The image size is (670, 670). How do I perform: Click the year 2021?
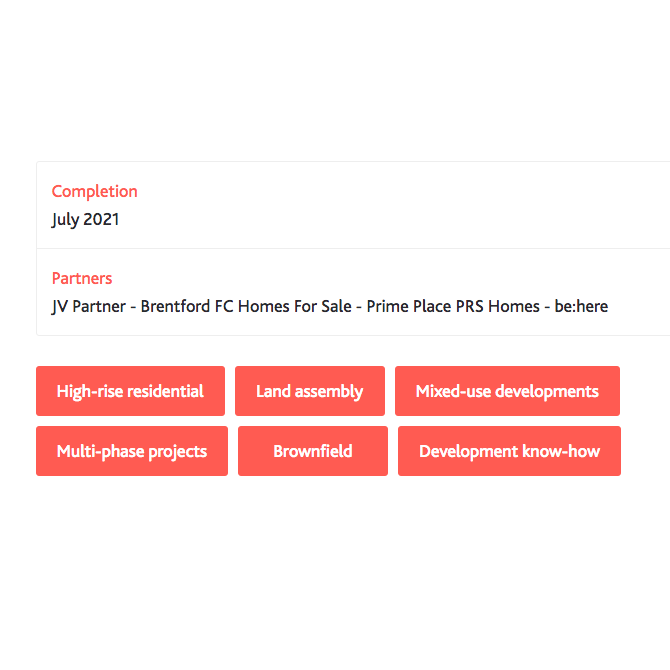102,220
